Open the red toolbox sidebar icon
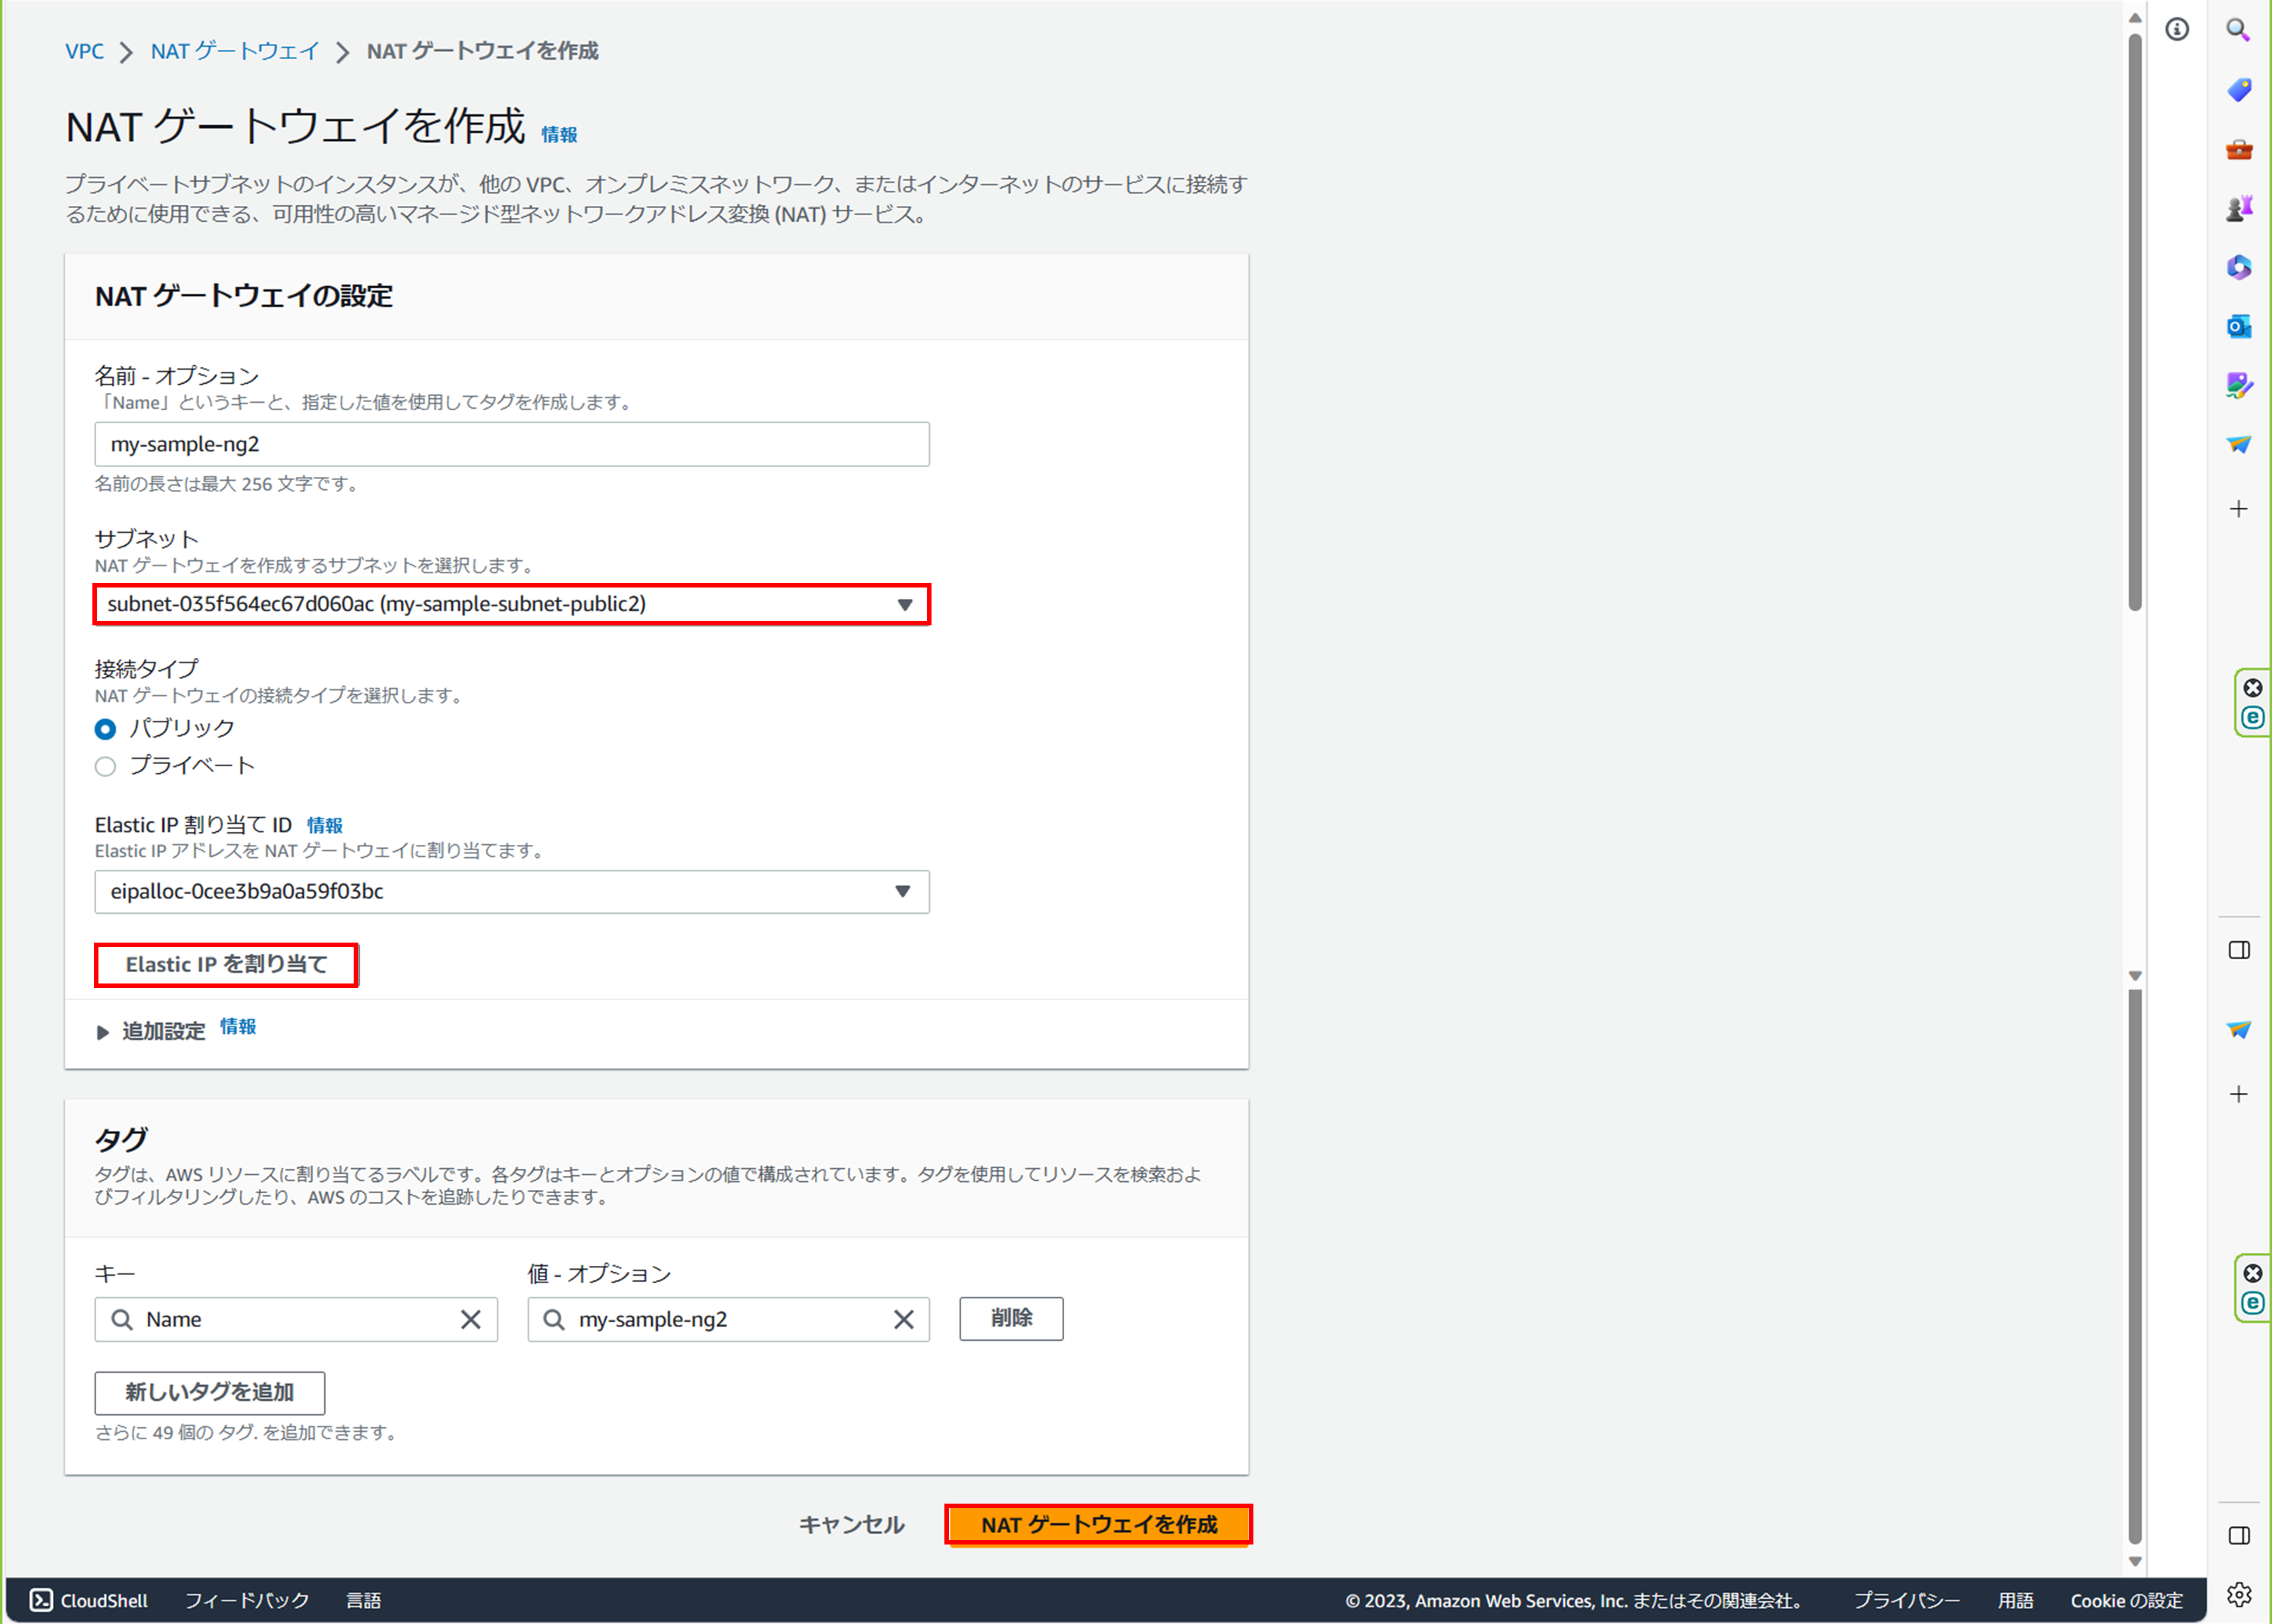The height and width of the screenshot is (1624, 2272). tap(2238, 150)
